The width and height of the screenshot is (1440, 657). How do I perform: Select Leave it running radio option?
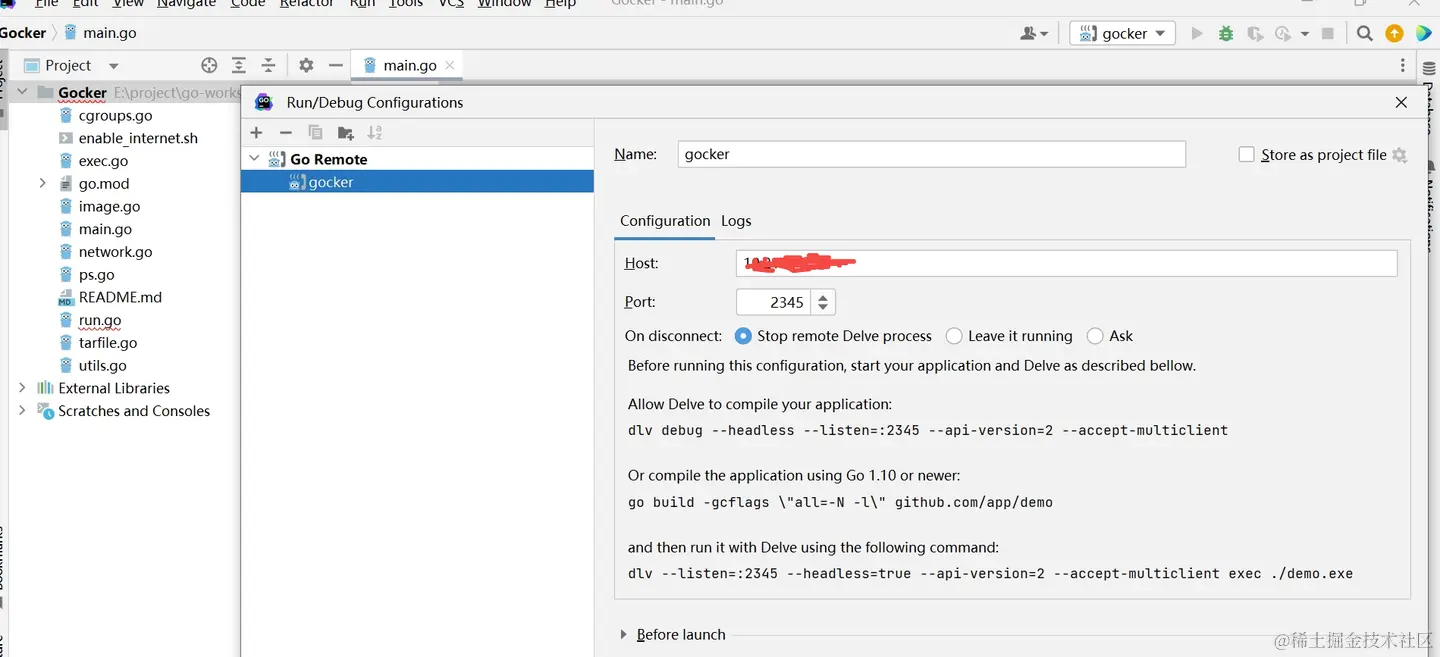click(954, 336)
